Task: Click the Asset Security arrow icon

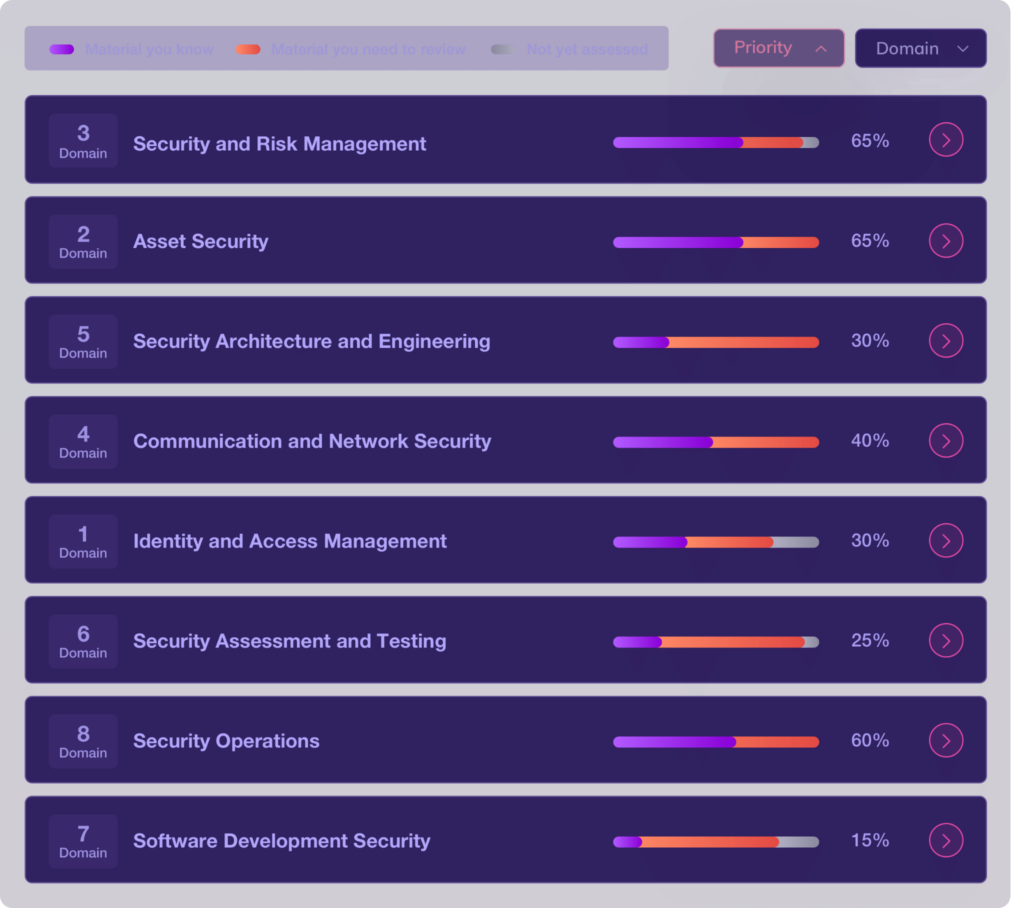Action: pos(945,240)
